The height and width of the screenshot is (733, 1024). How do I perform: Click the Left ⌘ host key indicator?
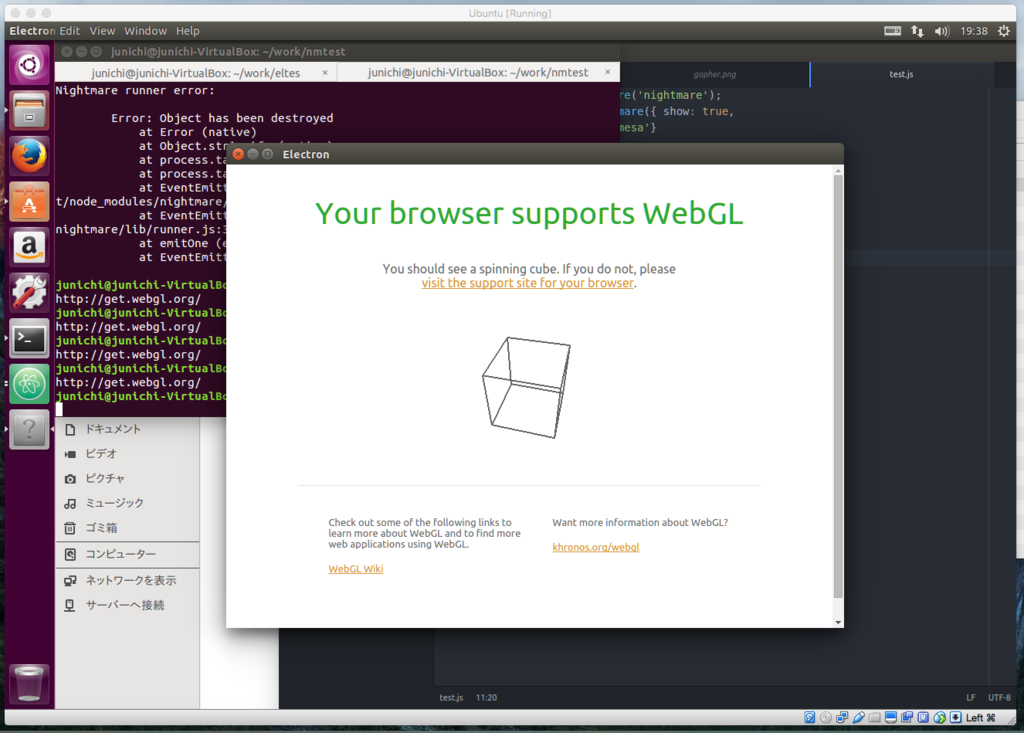[981, 717]
